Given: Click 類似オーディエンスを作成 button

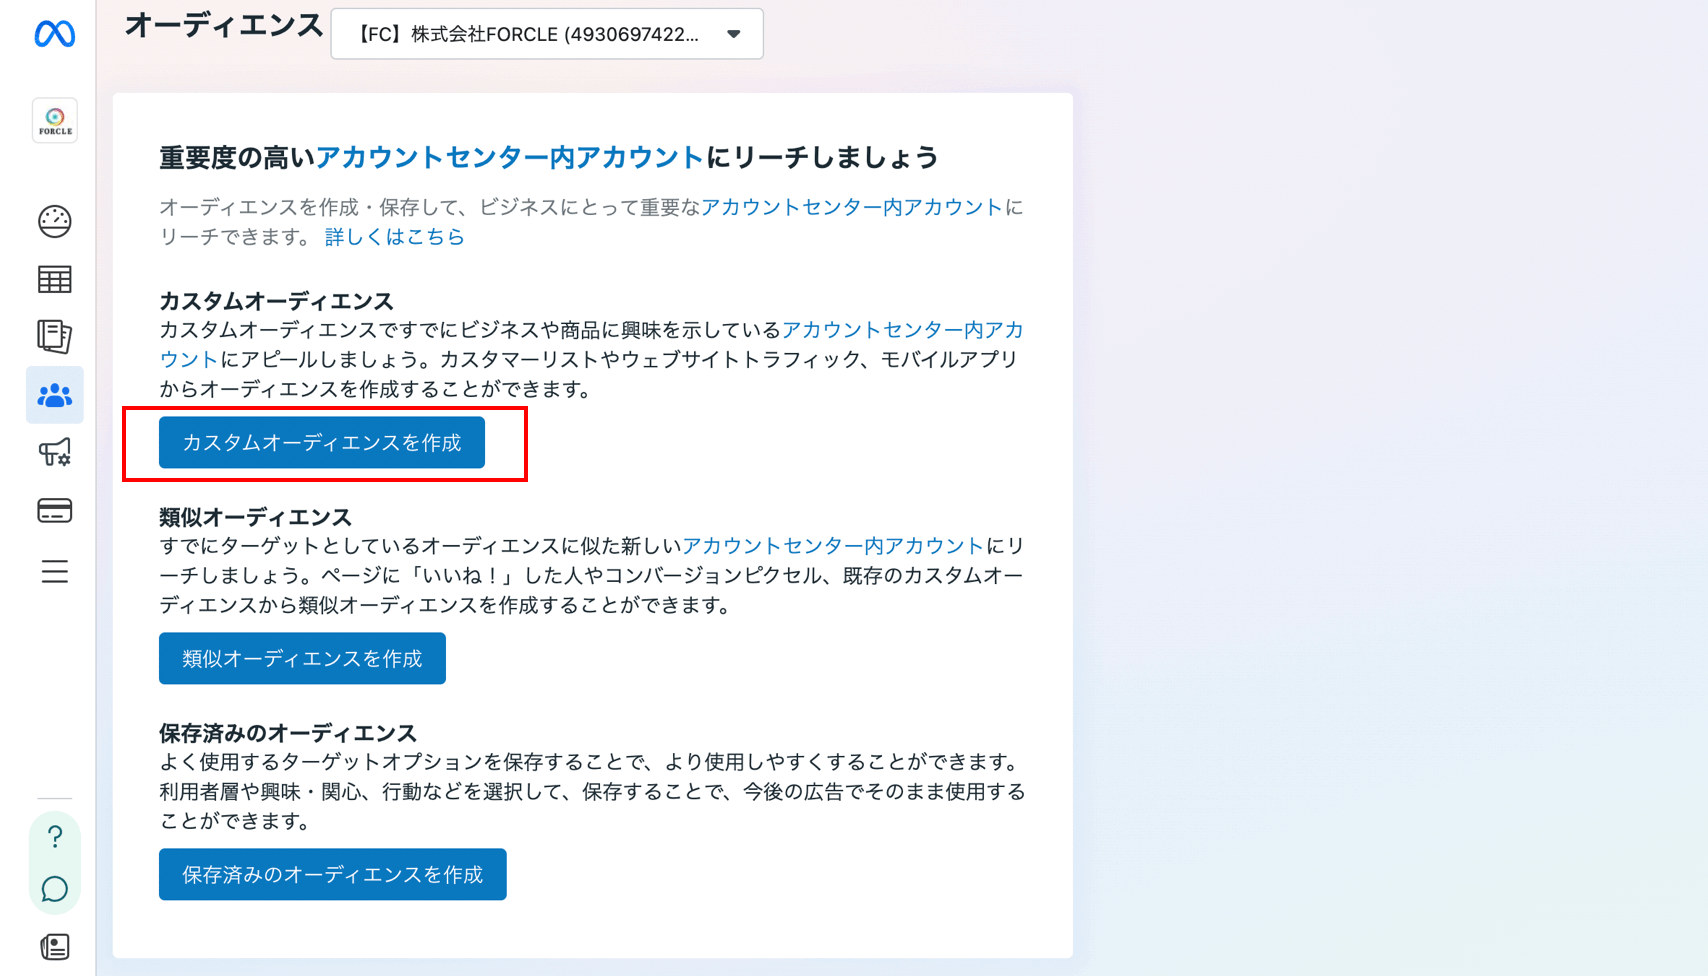Looking at the screenshot, I should click(x=302, y=658).
